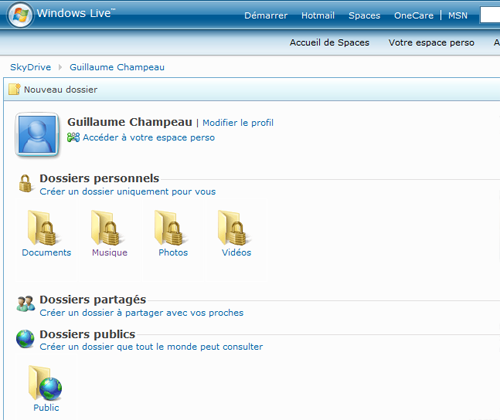Click the Windows Live logo orb
Viewport: 500px width, 420px height.
[20, 15]
